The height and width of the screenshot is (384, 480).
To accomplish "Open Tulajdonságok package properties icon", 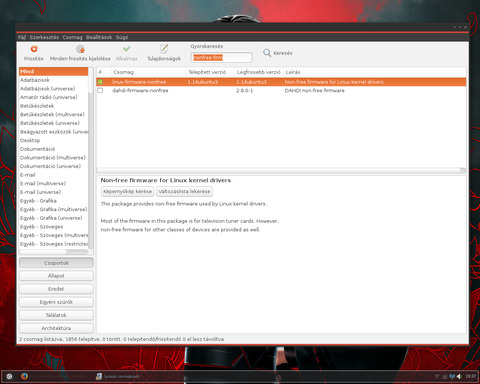I will (164, 49).
